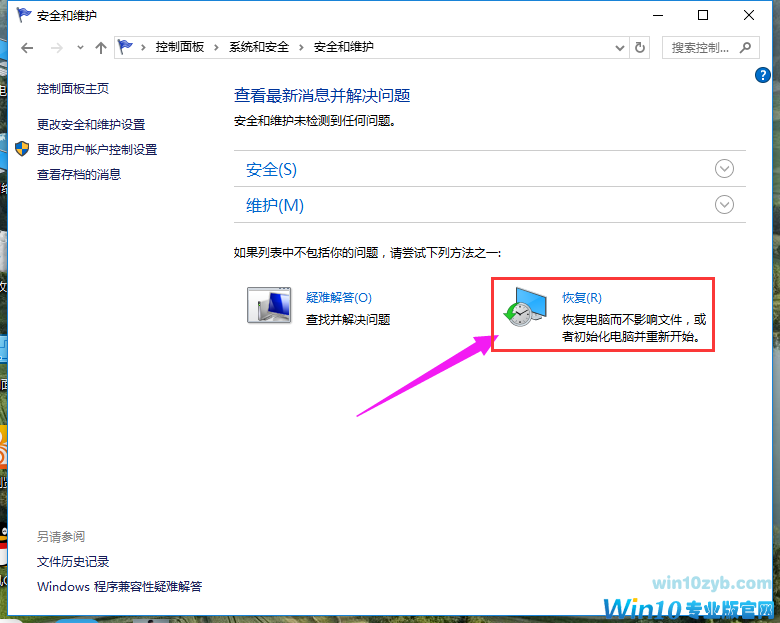780x623 pixels.
Task: Go up one level with up arrow
Action: coord(101,48)
